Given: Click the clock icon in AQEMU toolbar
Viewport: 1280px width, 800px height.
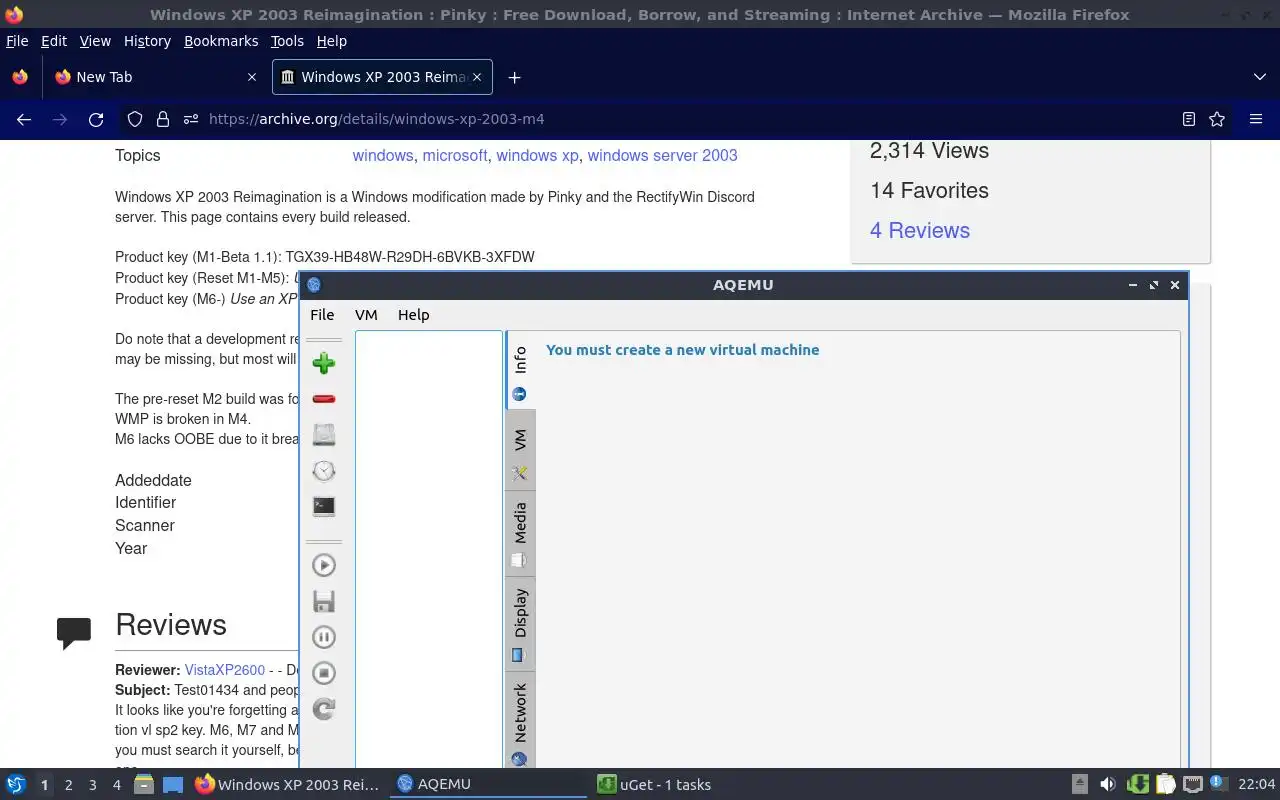Looking at the screenshot, I should point(323,471).
